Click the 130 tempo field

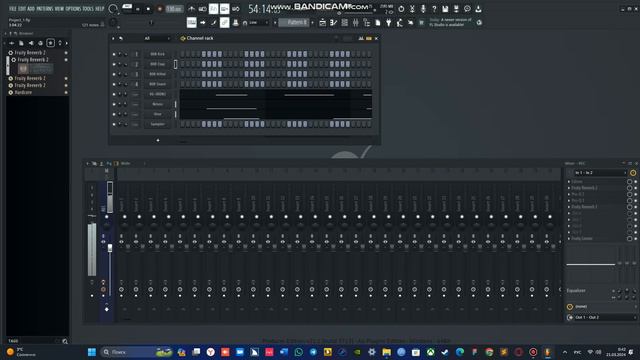174,9
